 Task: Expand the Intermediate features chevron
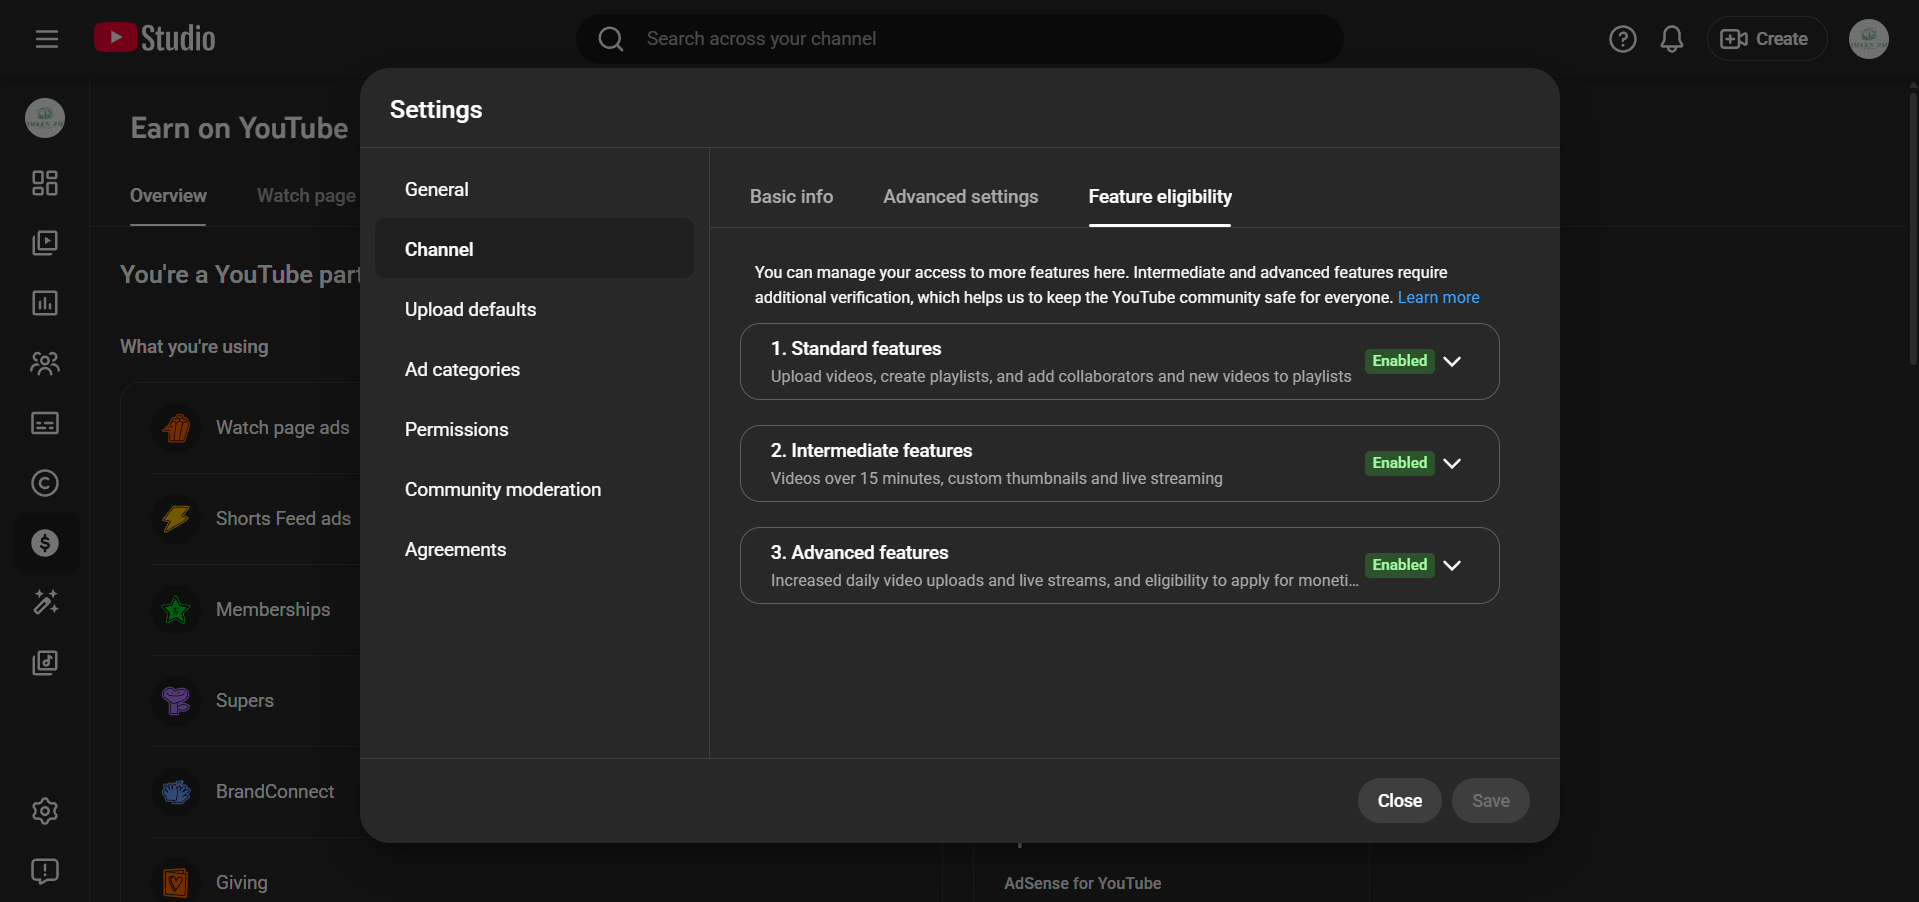[x=1452, y=463]
